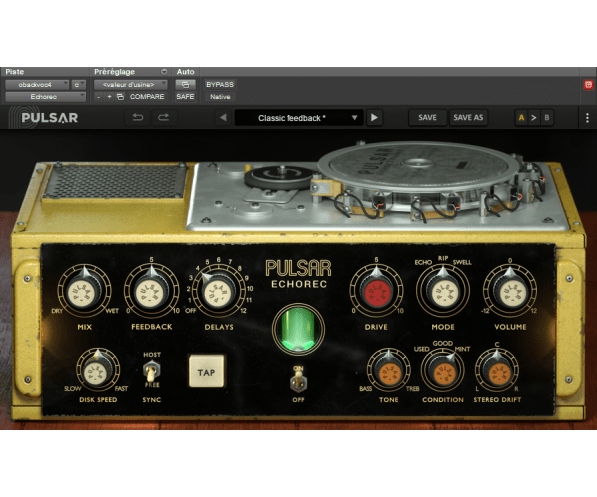Click the VOLUME knob
Screen dimensions: 597x497
pyautogui.click(x=510, y=291)
